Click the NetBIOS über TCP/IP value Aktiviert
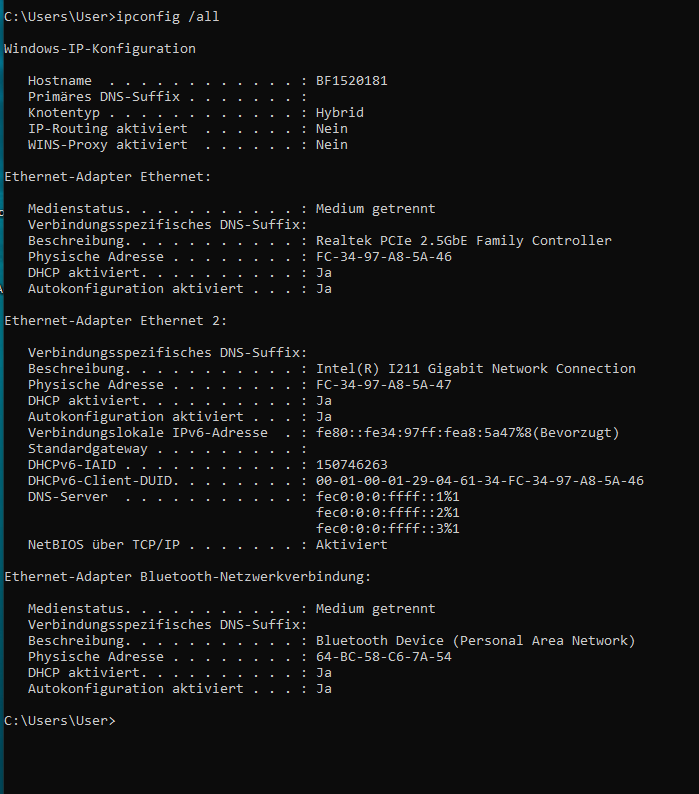The image size is (699, 794). 352,545
